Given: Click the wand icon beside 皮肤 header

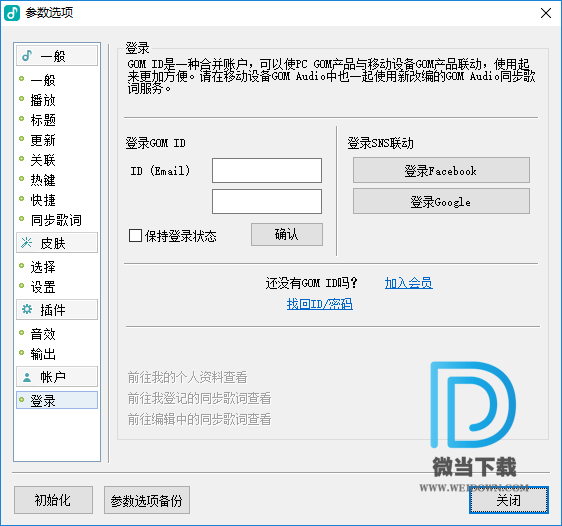Looking at the screenshot, I should (x=27, y=243).
